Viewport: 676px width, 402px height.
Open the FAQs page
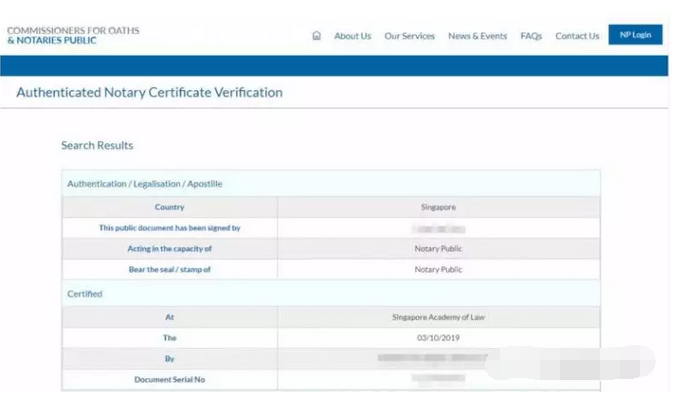(x=531, y=36)
